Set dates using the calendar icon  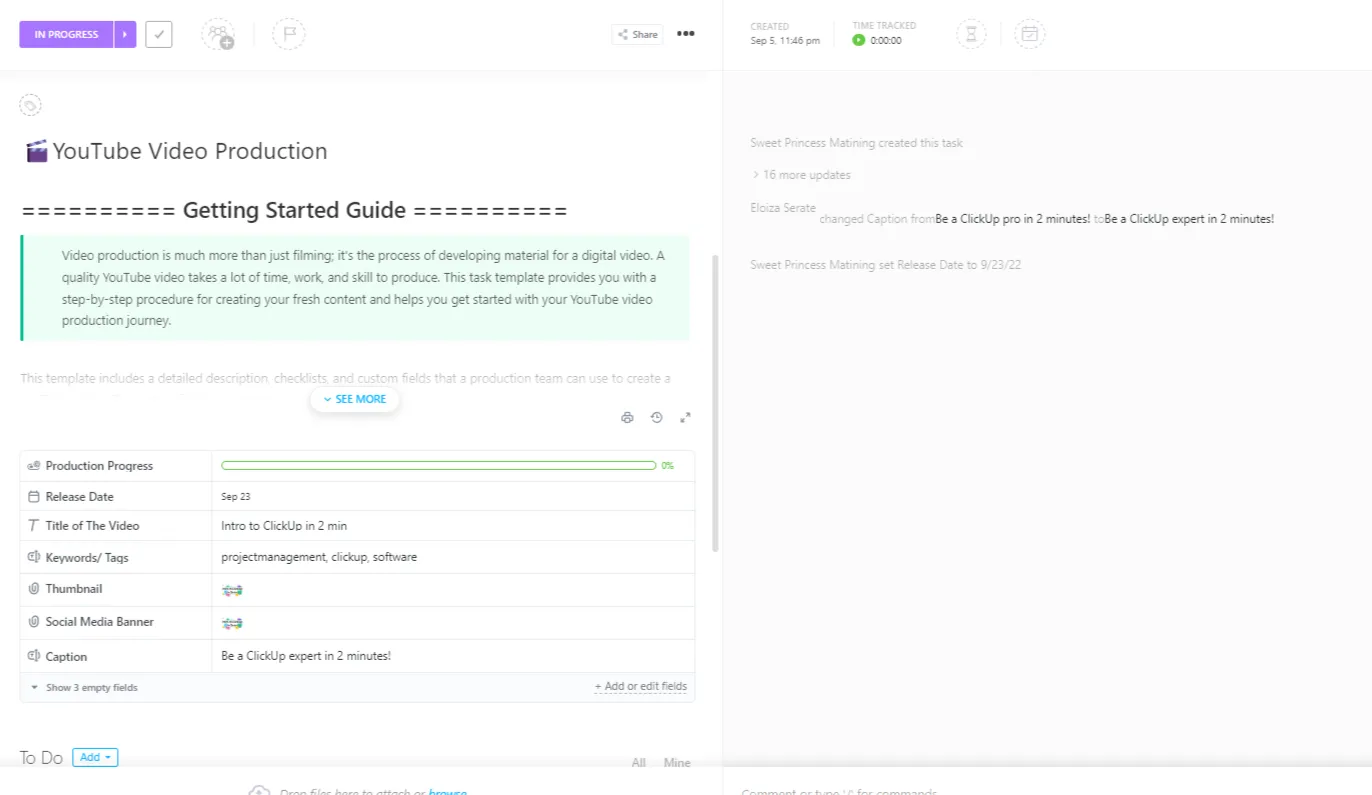point(1029,34)
